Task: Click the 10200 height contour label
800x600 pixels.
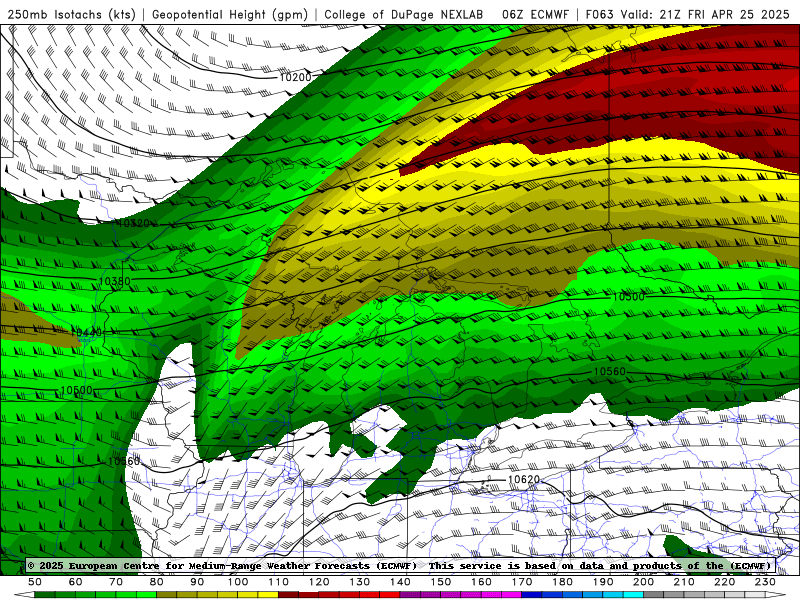Action: (x=295, y=78)
